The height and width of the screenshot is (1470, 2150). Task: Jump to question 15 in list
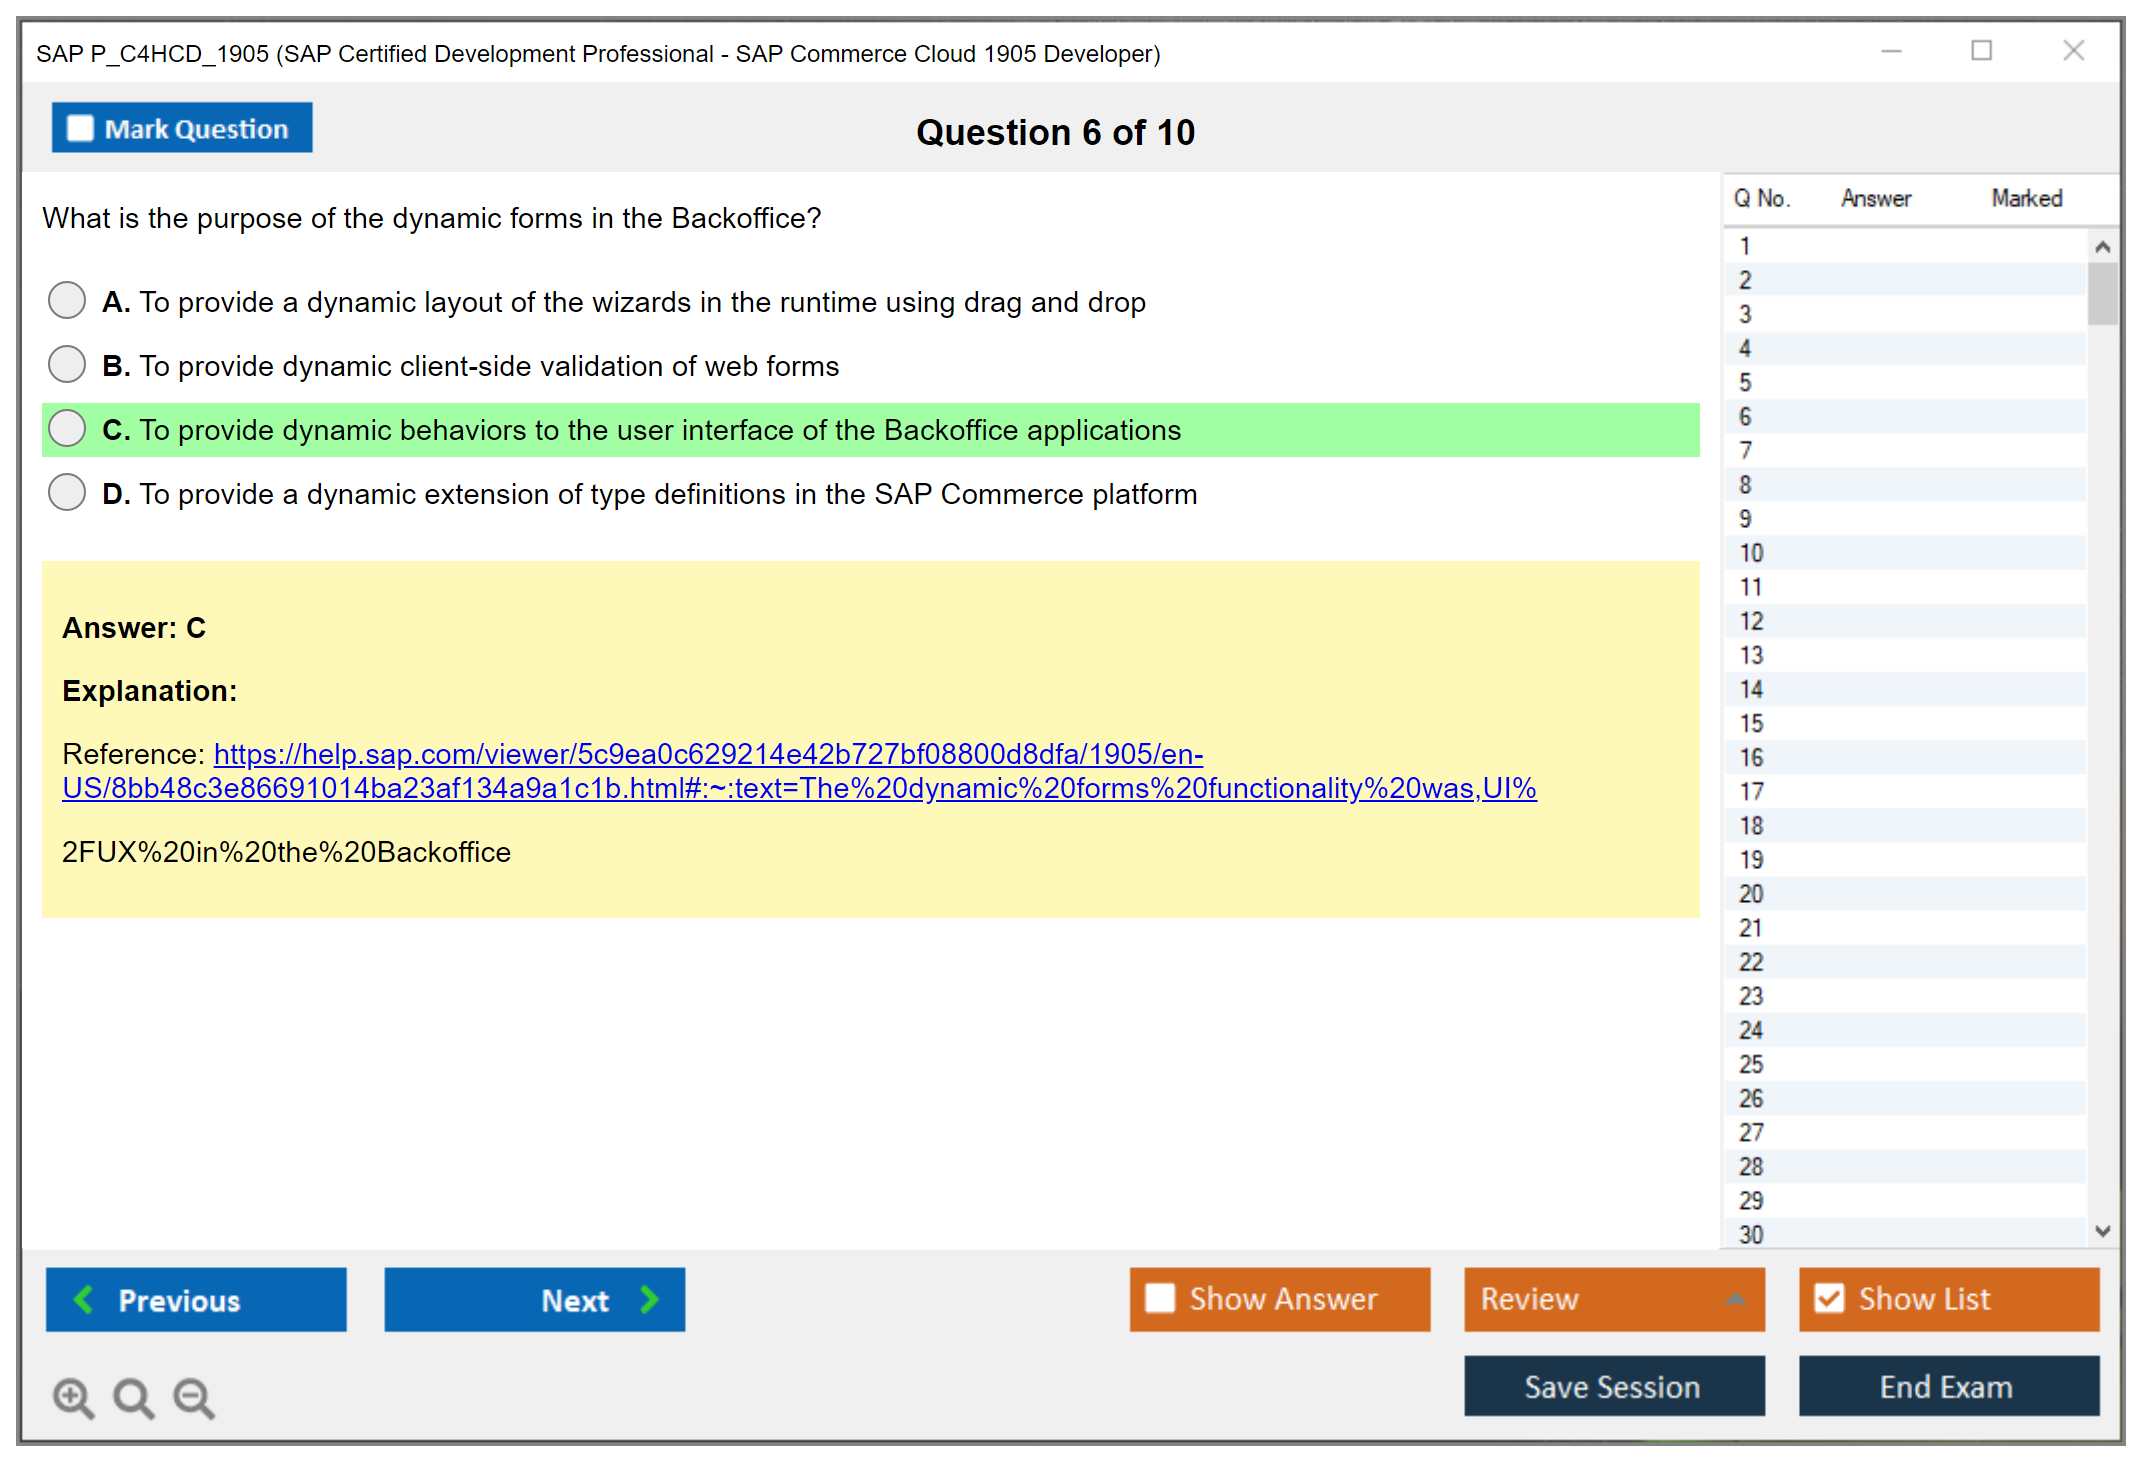click(x=1751, y=723)
